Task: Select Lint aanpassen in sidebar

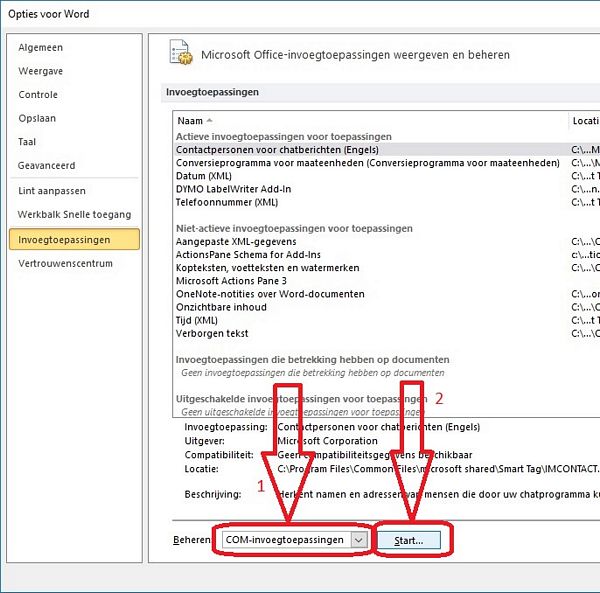Action: point(52,191)
